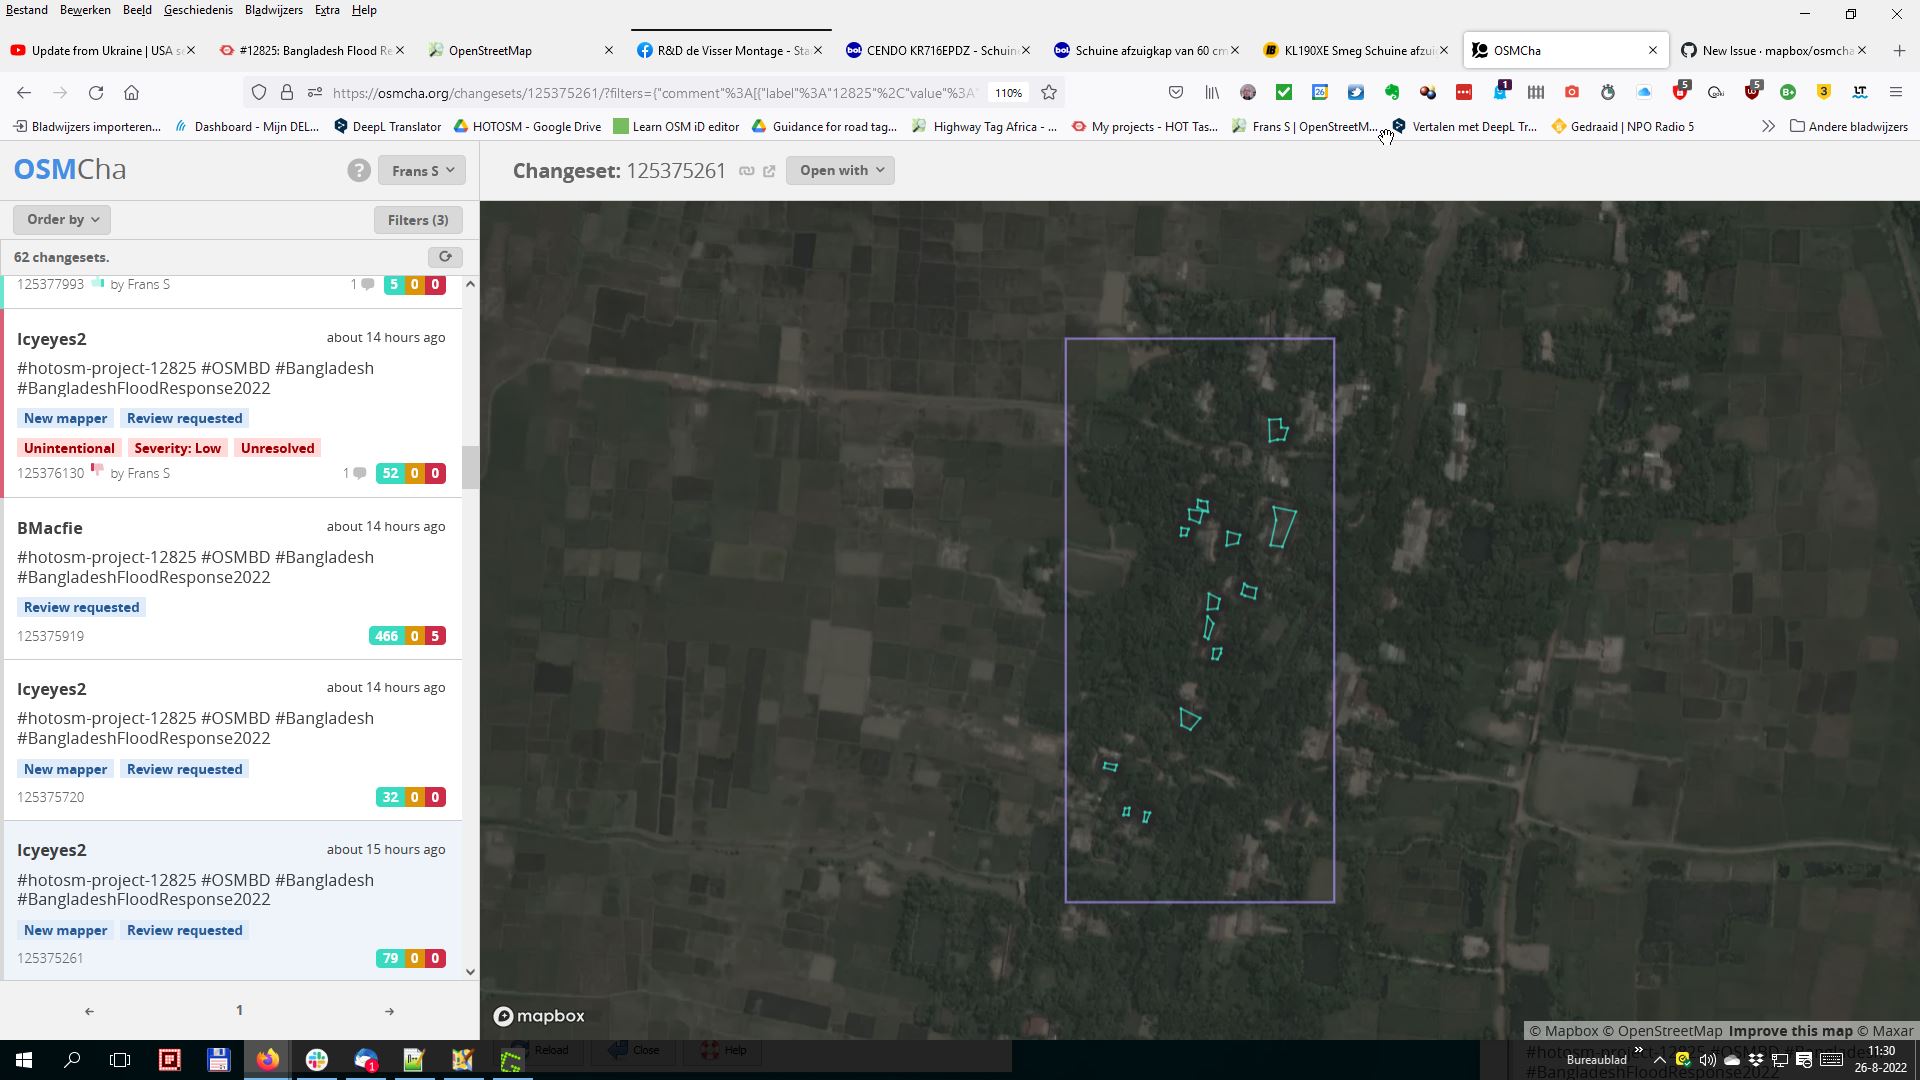Open the Bladwijzers menu
1920x1080 pixels.
pos(273,10)
